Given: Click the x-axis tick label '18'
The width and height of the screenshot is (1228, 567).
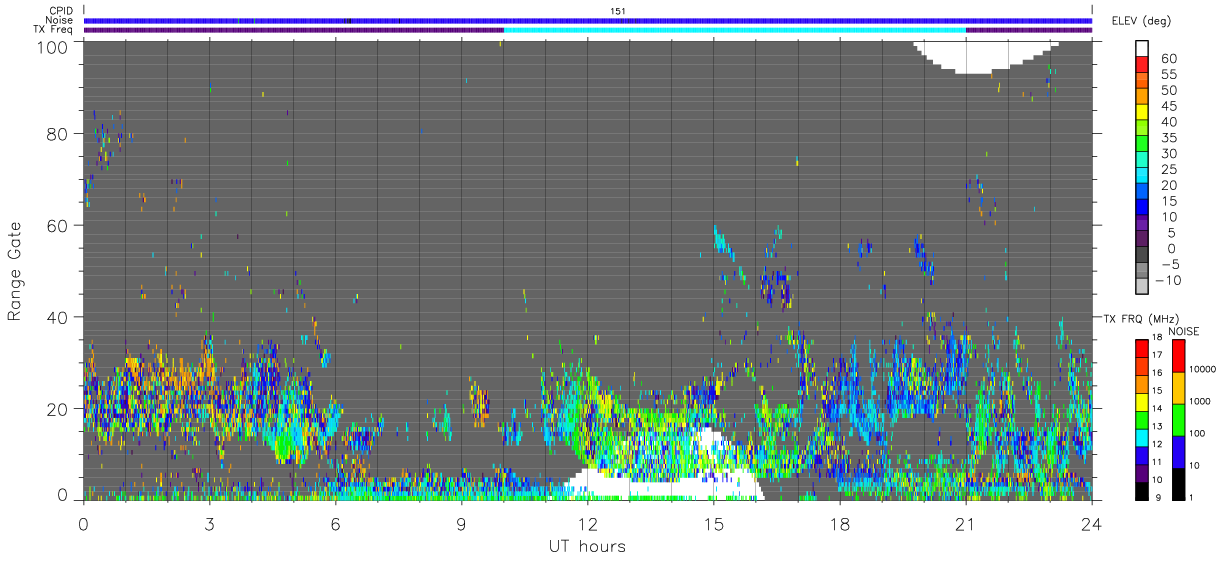Looking at the screenshot, I should click(839, 525).
